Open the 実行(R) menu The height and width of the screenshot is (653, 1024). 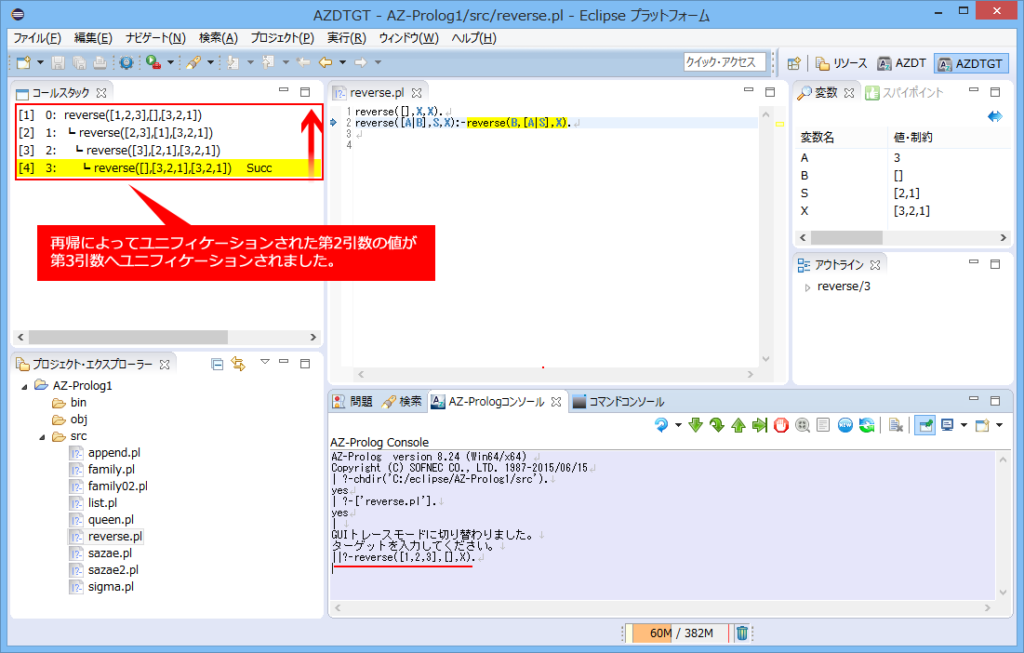pyautogui.click(x=348, y=37)
